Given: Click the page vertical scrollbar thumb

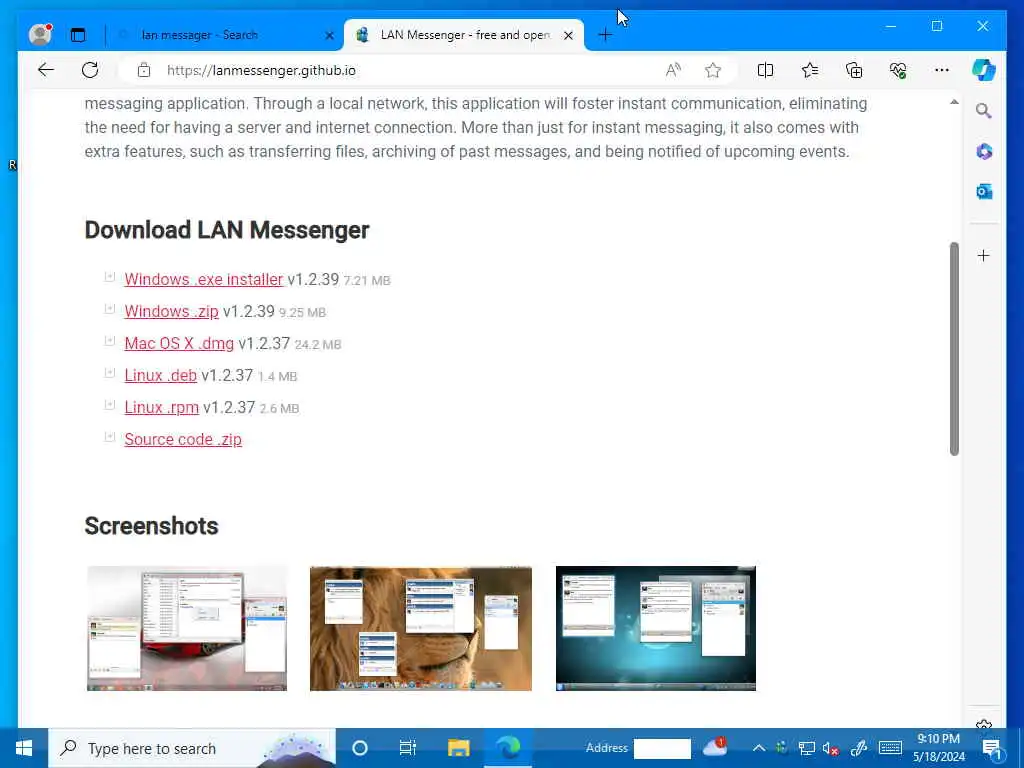Looking at the screenshot, I should coord(954,349).
